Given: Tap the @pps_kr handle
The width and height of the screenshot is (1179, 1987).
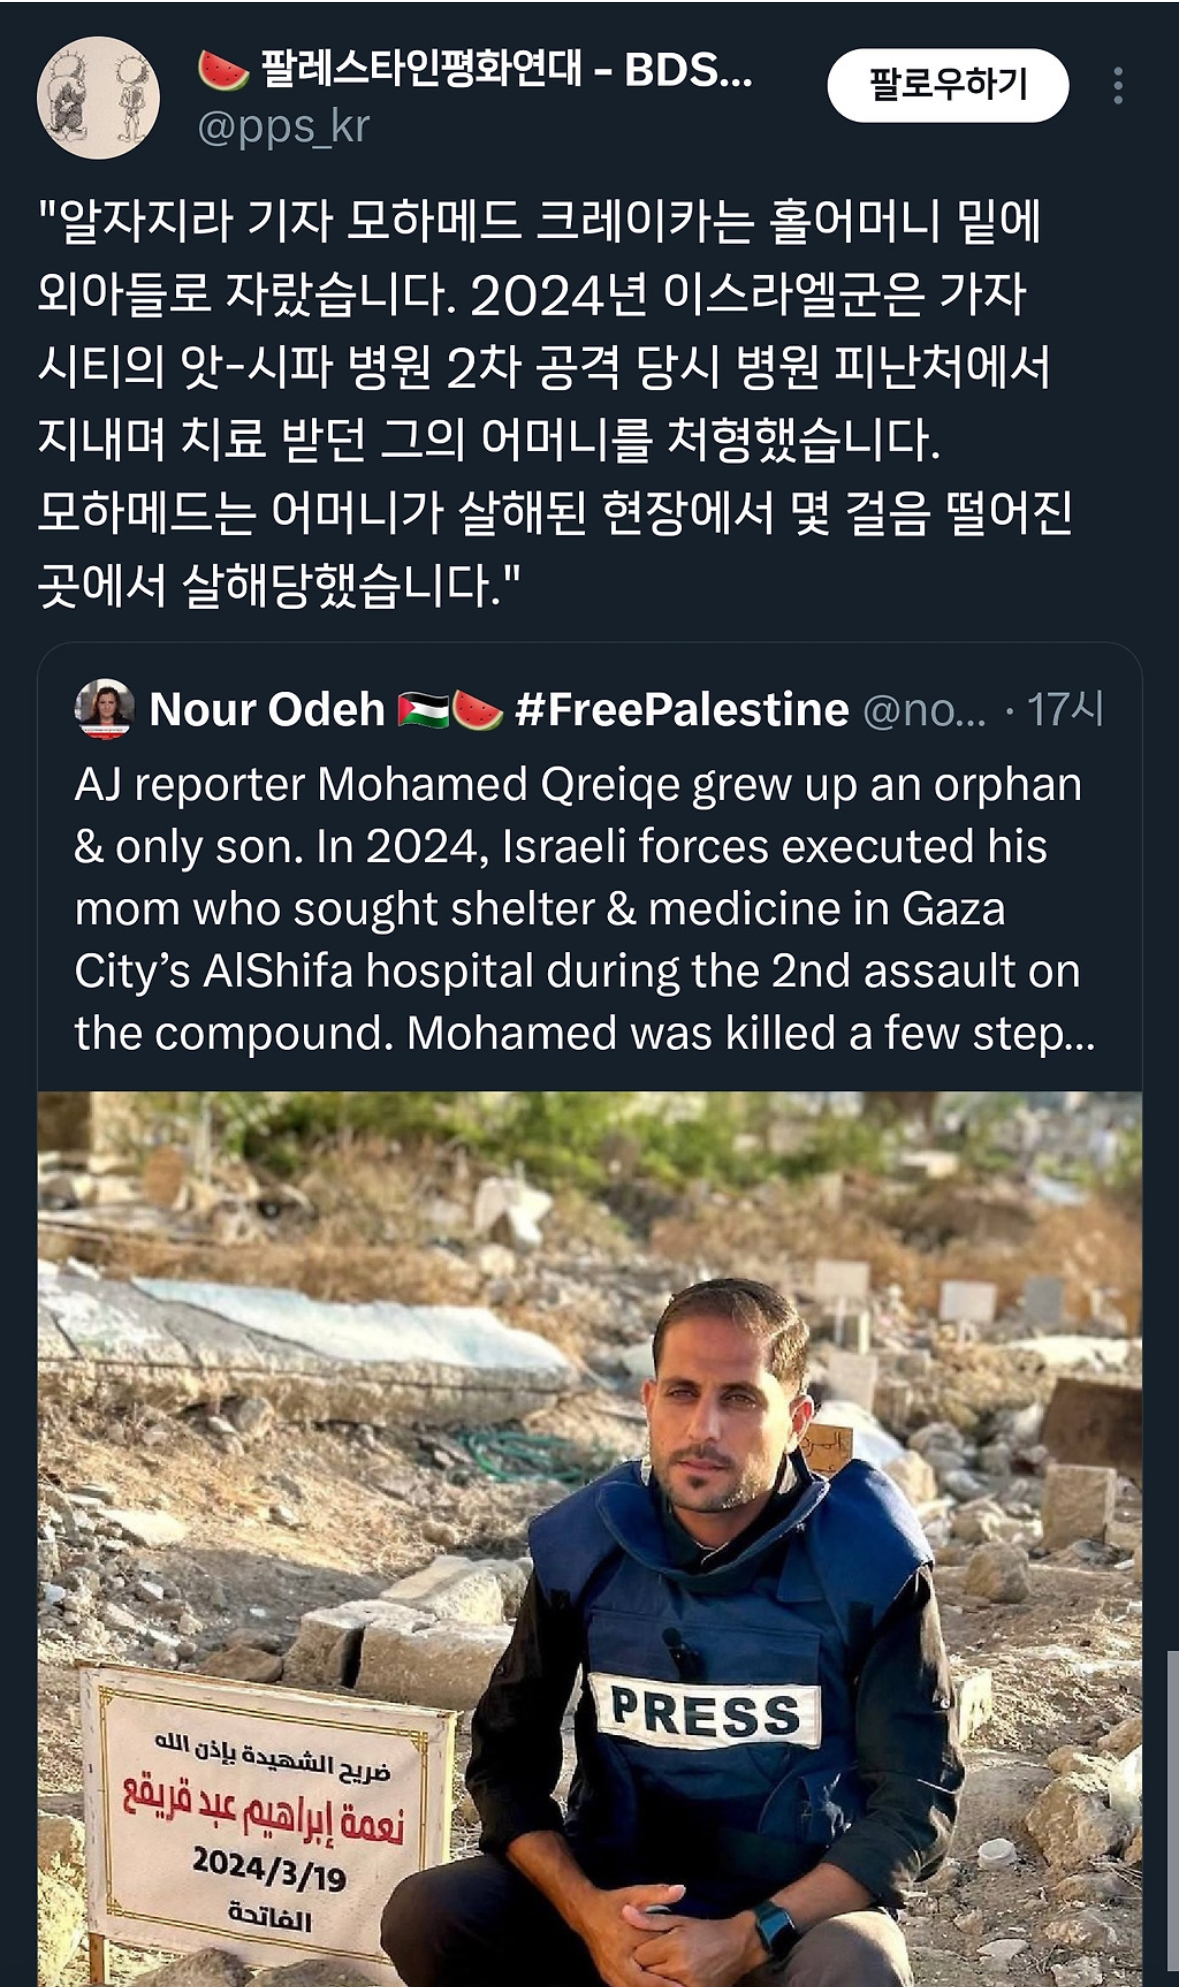Looking at the screenshot, I should point(284,127).
